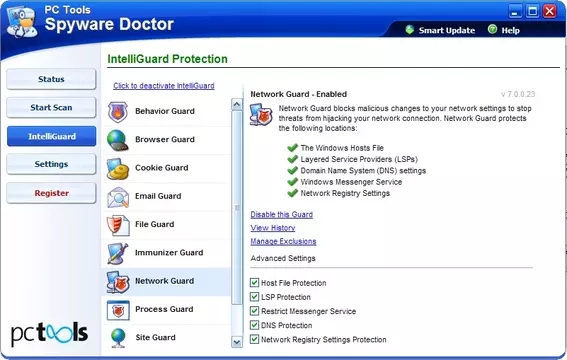Open the Settings section

coord(51,164)
